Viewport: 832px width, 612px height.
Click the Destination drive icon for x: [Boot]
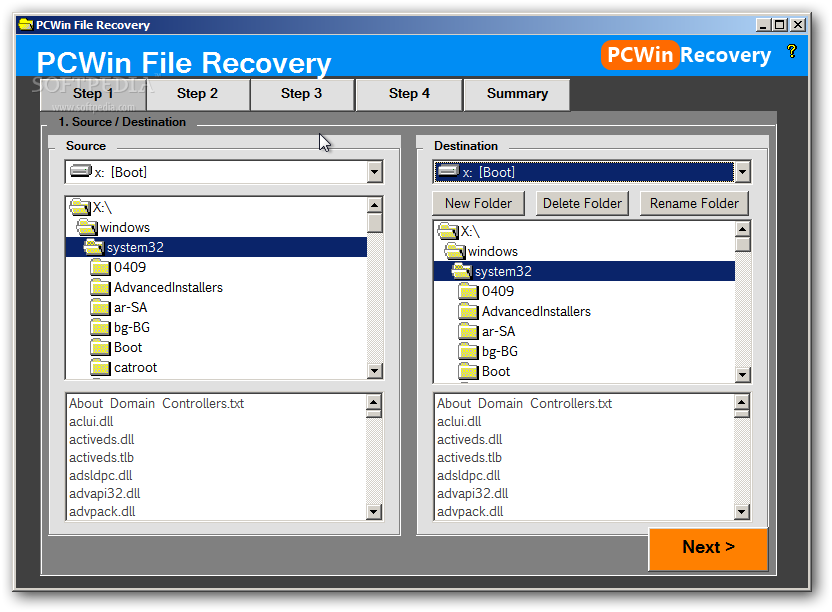point(449,171)
